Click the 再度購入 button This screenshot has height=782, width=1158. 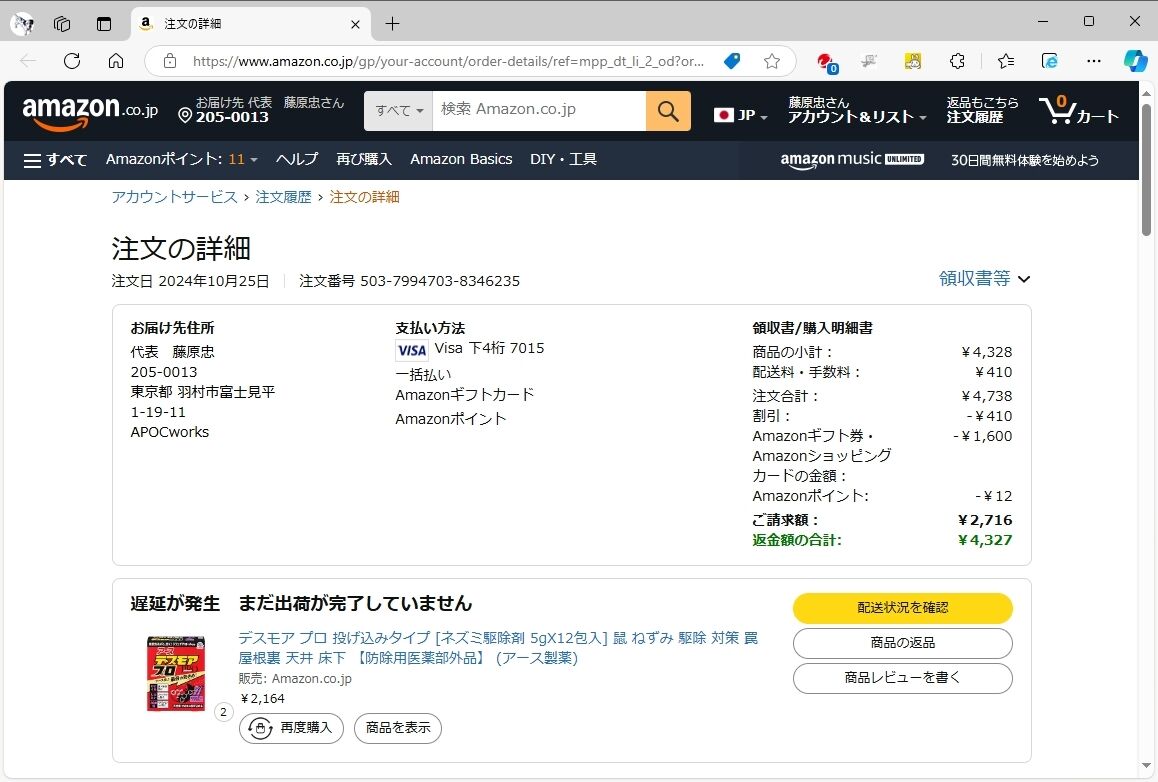(291, 728)
